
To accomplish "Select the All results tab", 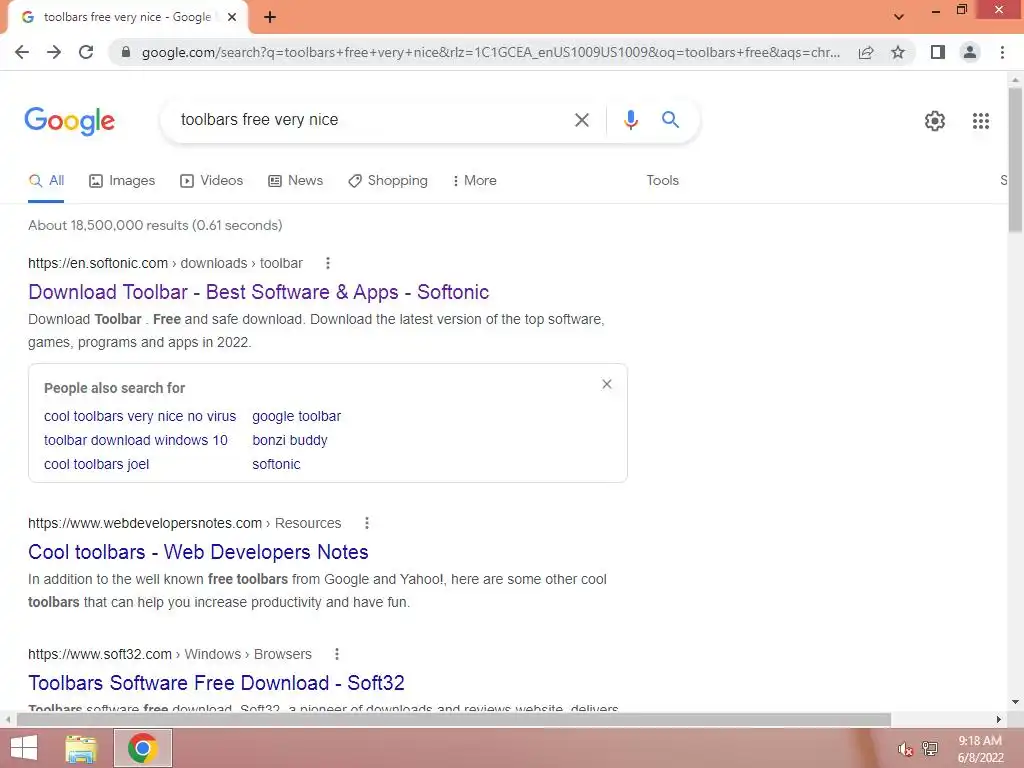I will (46, 181).
